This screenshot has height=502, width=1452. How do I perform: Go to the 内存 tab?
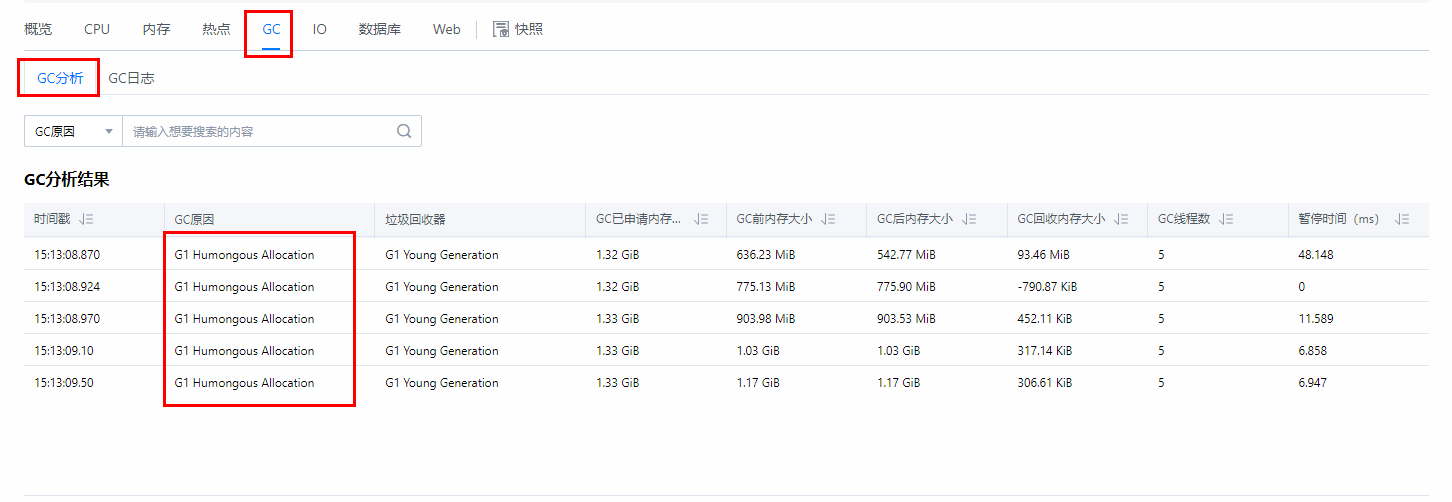click(156, 29)
